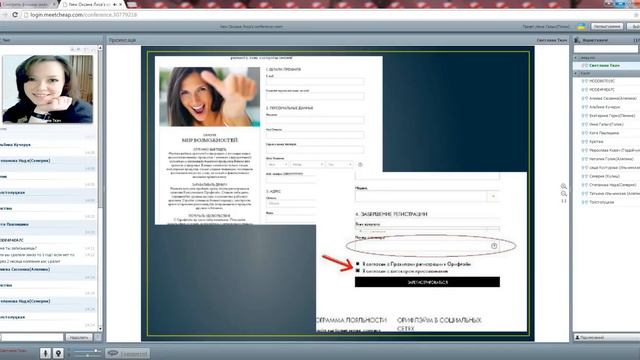
Task: Close the active conference browser tab
Action: point(120,4)
